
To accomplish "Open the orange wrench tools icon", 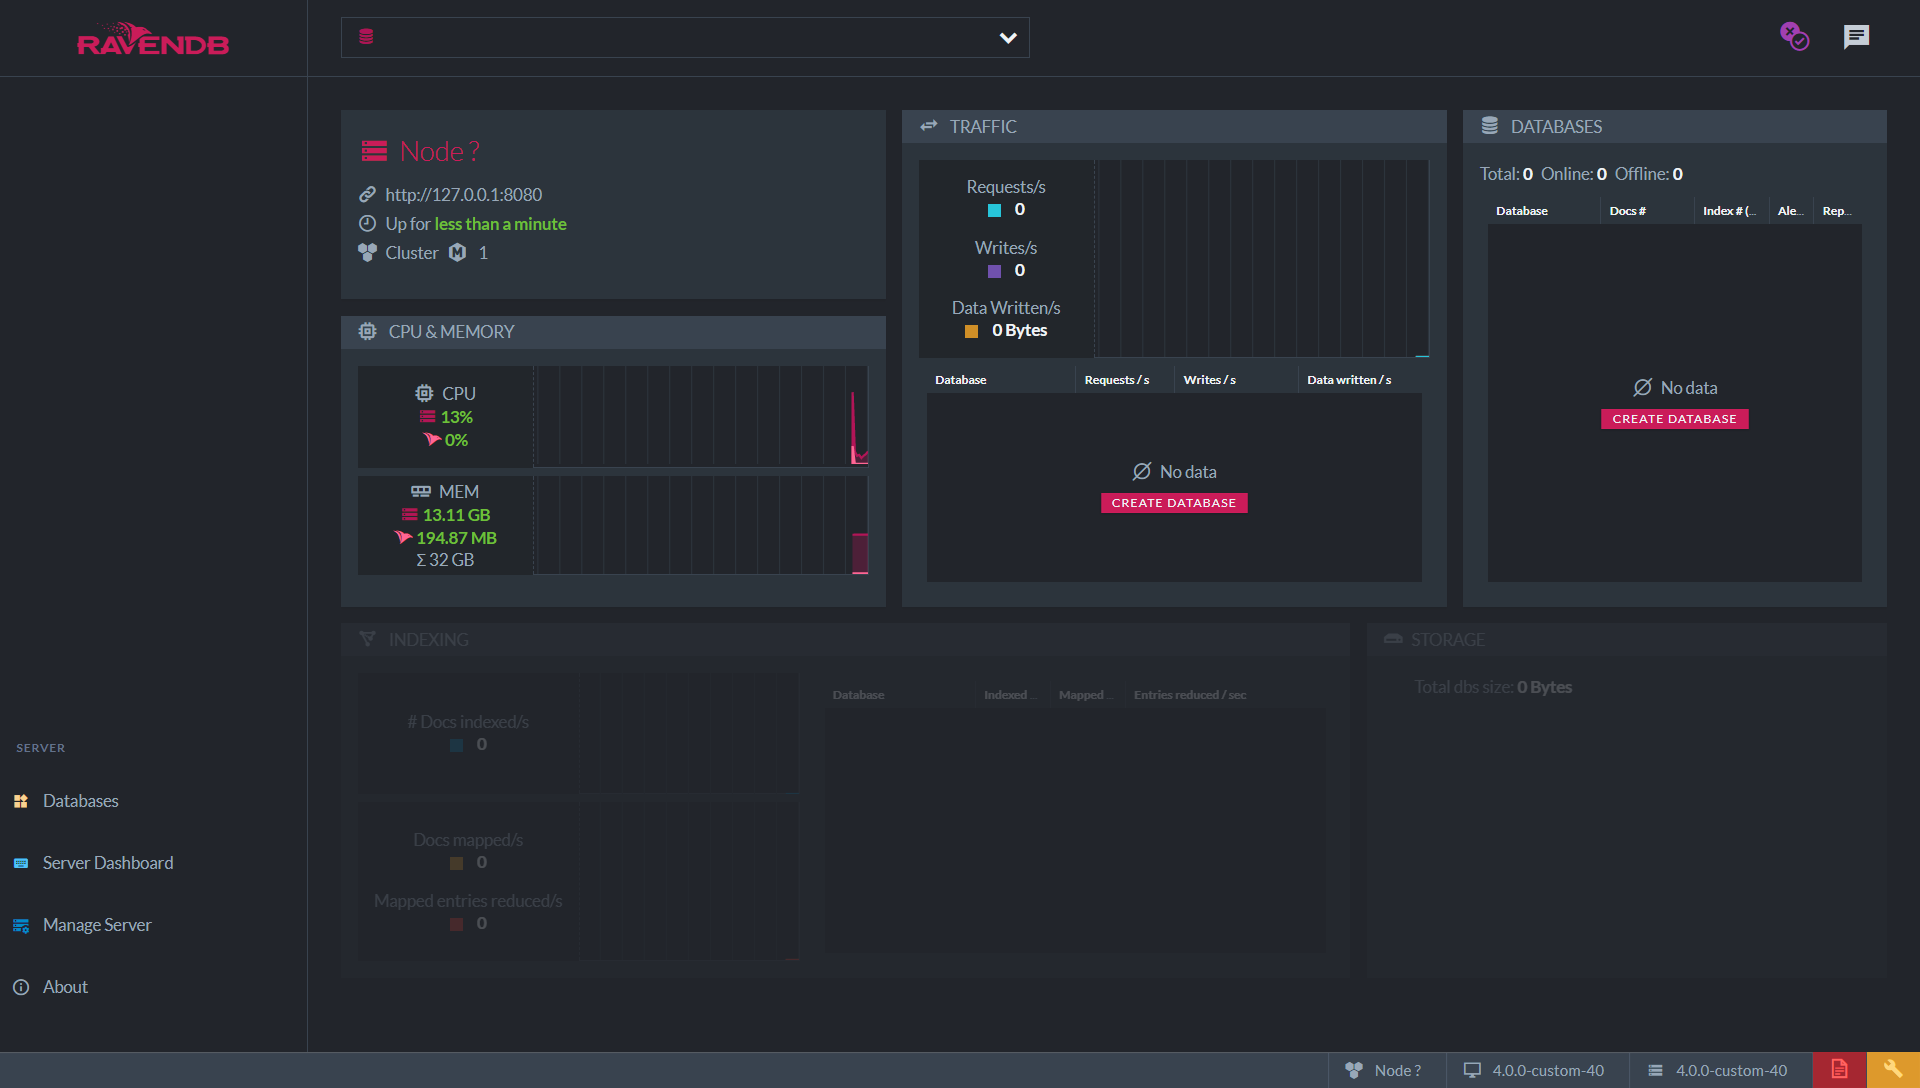I will click(x=1893, y=1070).
